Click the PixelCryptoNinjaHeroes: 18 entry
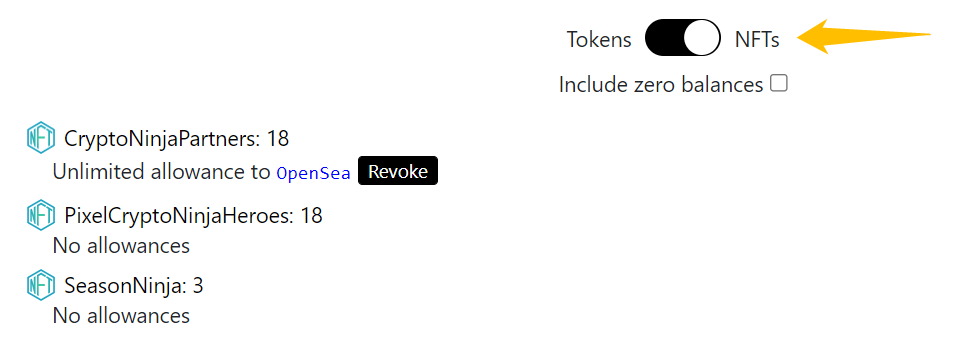 click(193, 216)
